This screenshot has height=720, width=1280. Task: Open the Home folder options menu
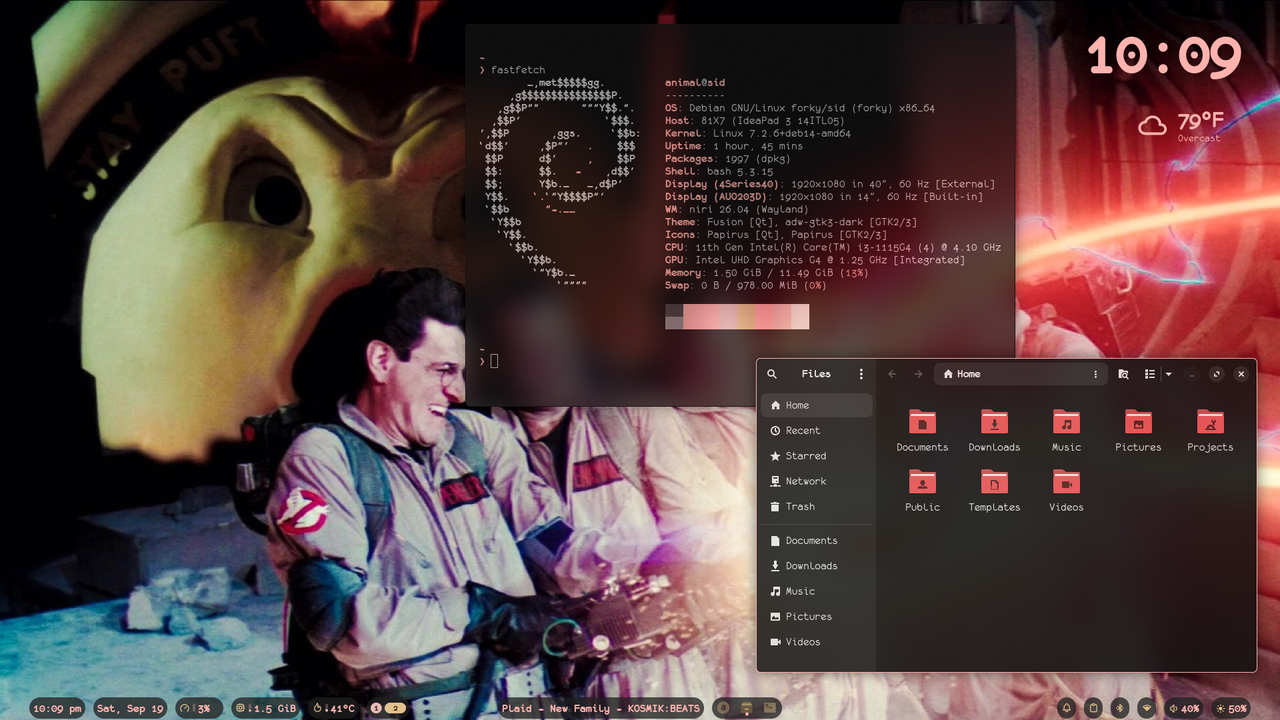pos(1096,374)
